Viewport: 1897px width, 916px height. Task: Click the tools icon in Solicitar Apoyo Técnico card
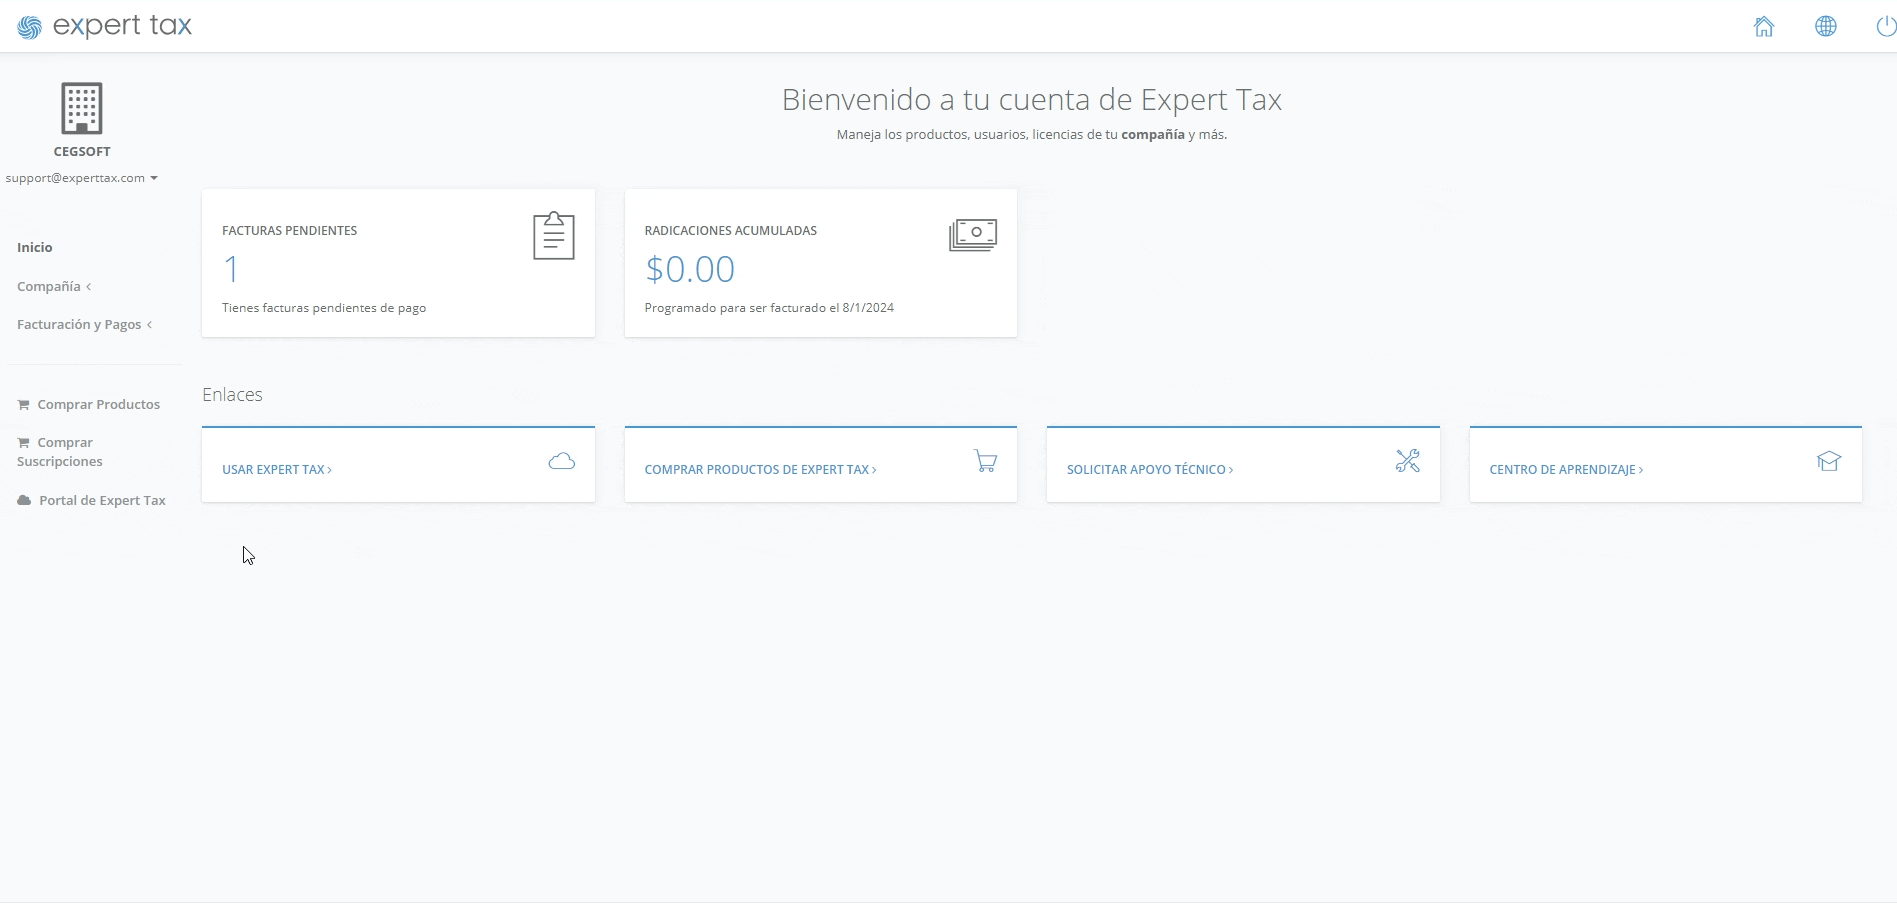(1408, 461)
